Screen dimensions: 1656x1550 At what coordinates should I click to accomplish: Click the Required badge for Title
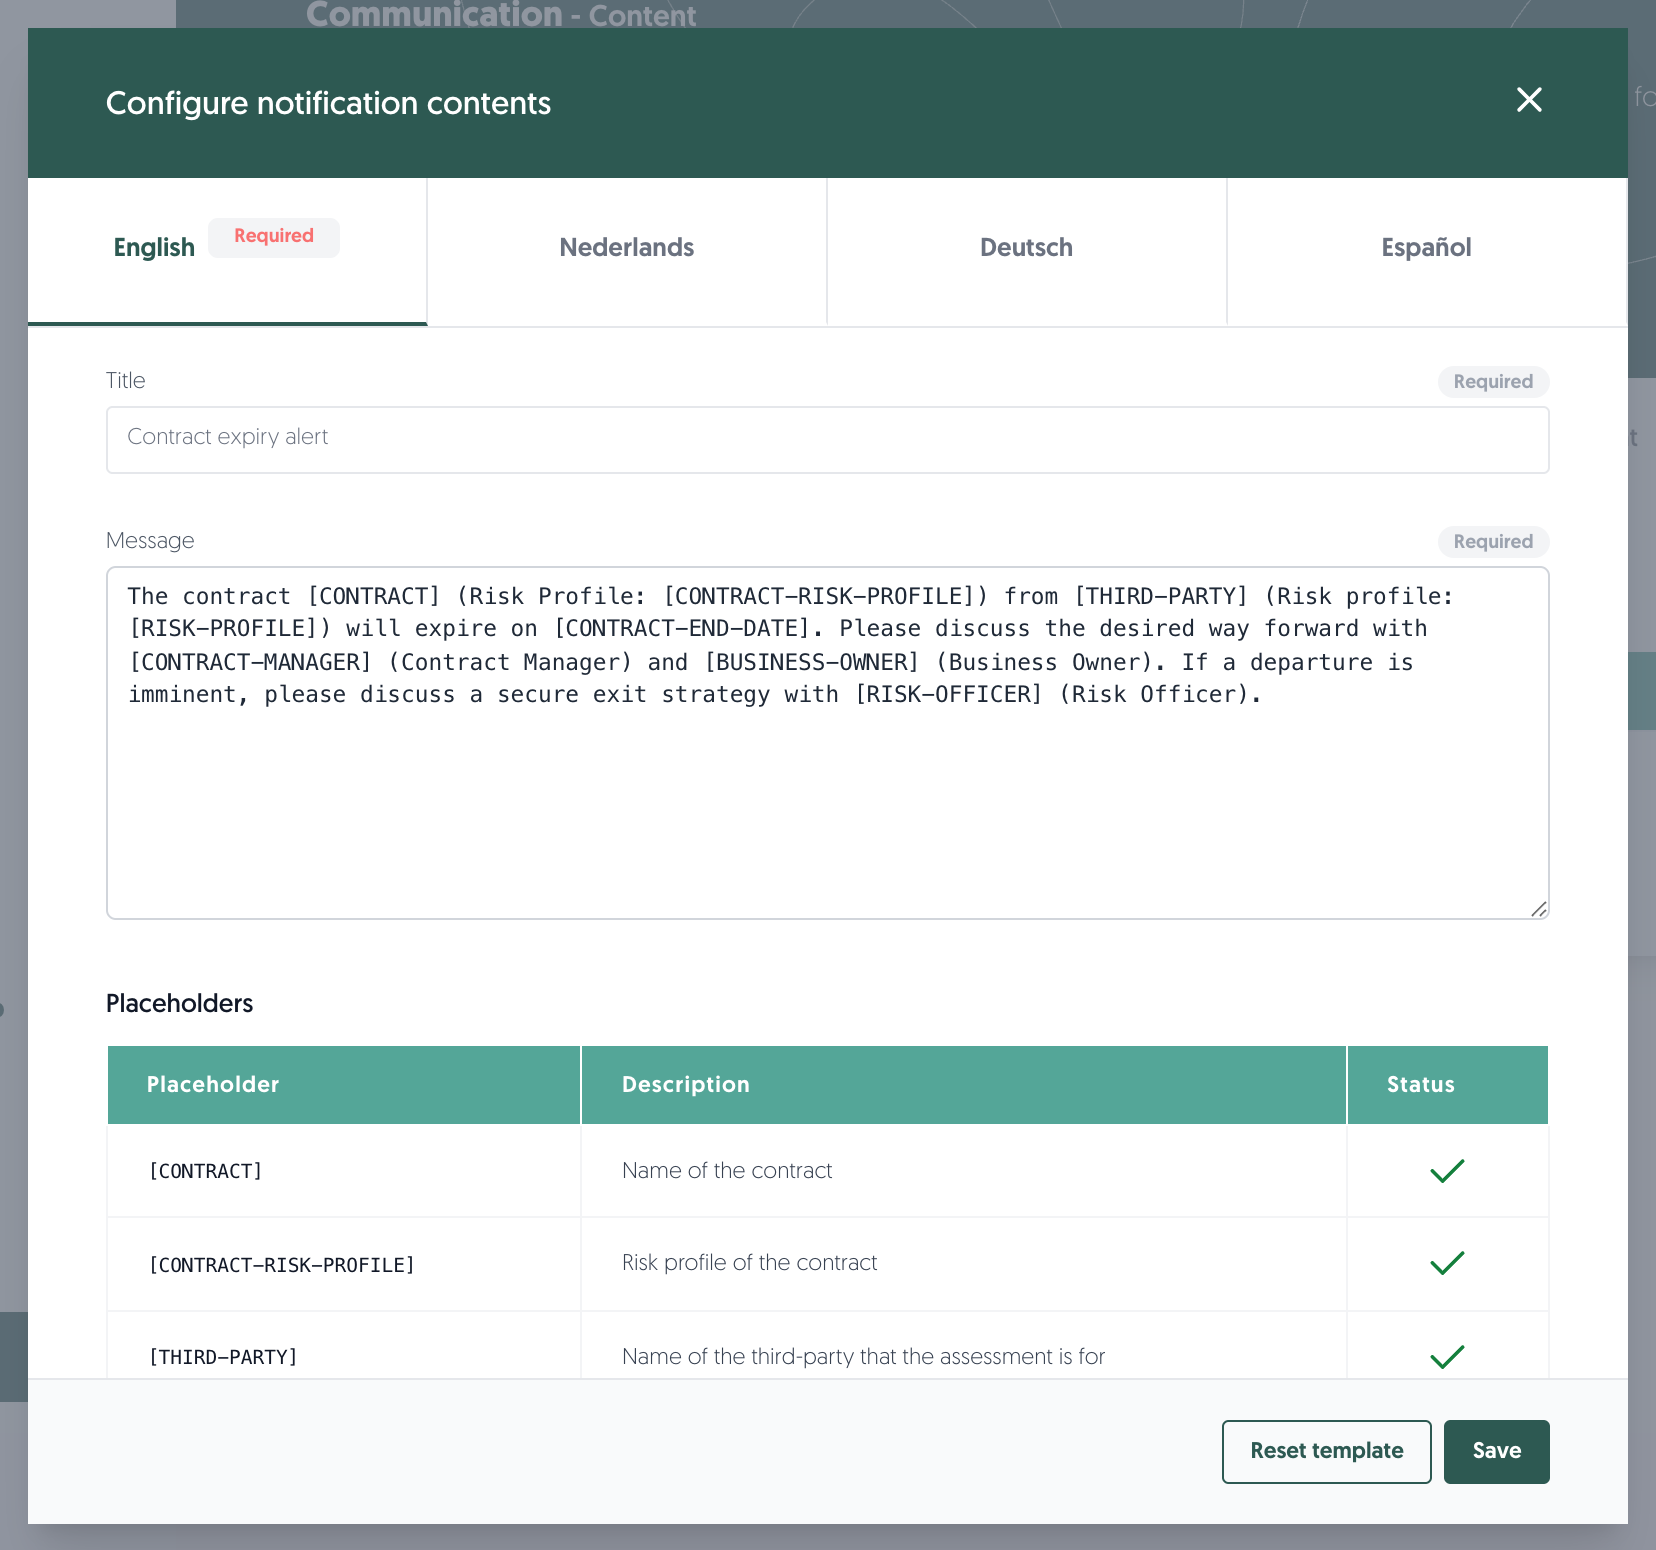[1493, 382]
